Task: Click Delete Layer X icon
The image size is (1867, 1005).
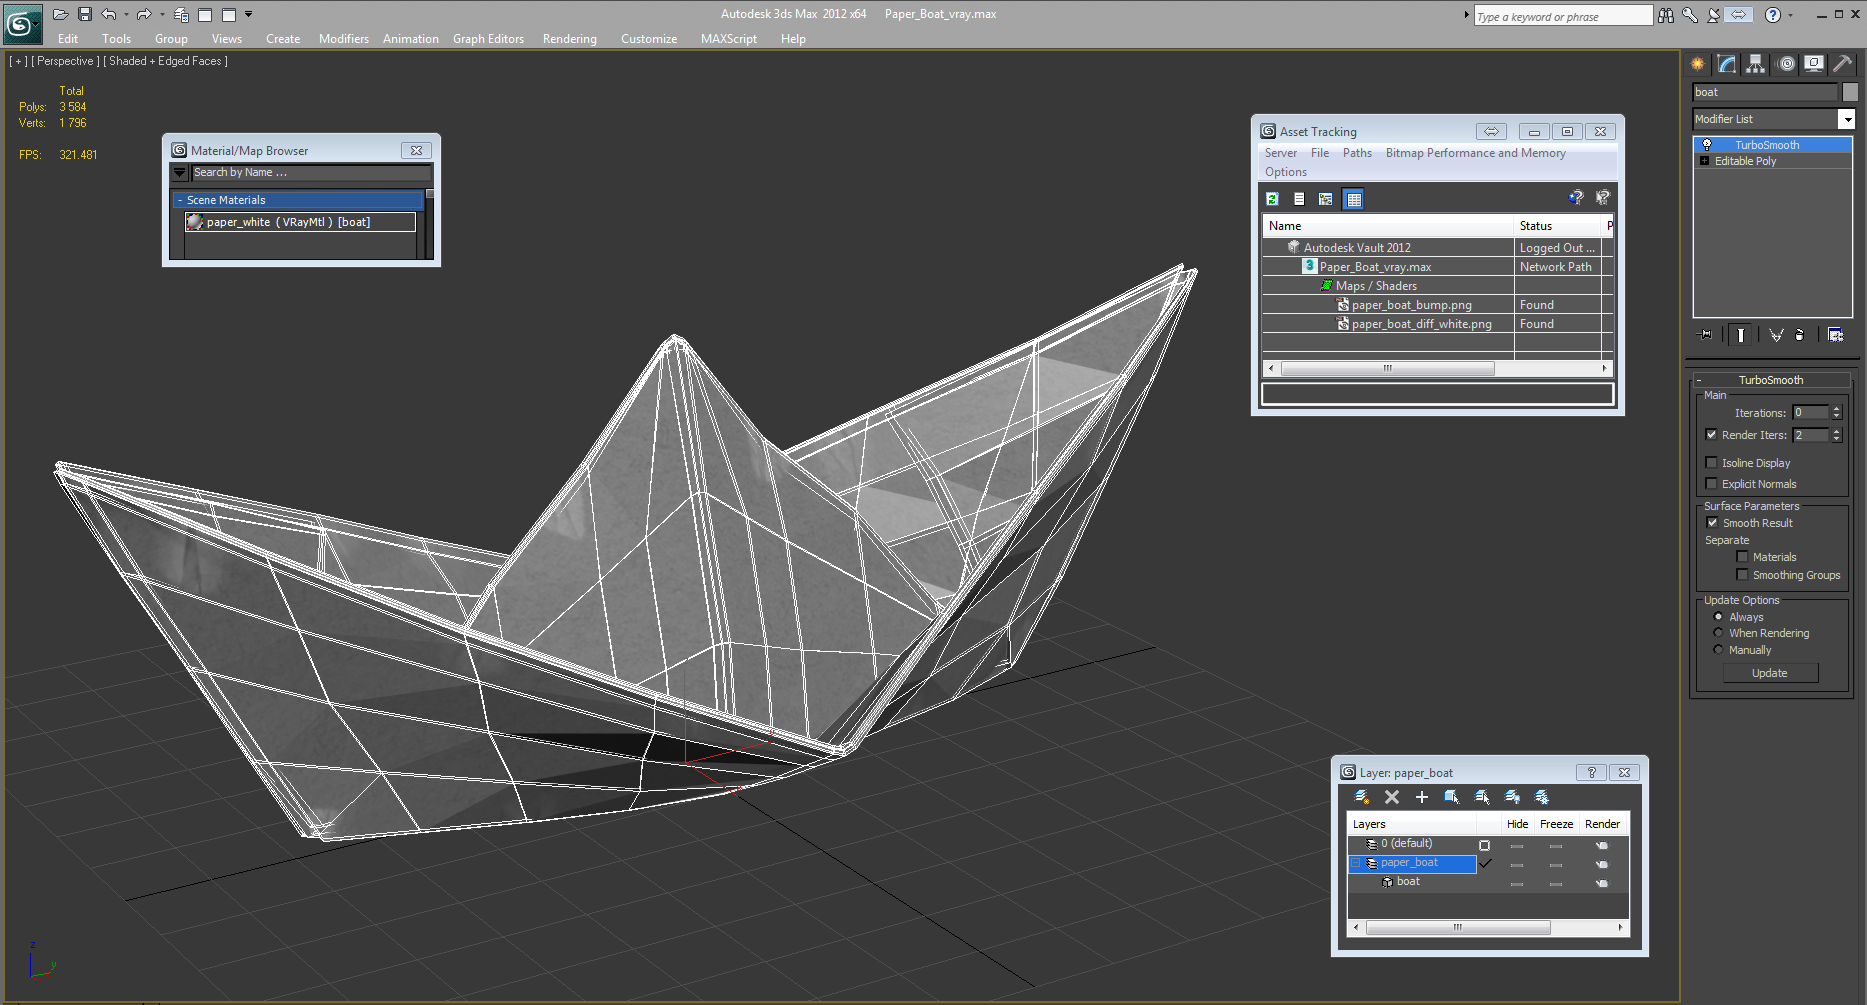Action: click(x=1392, y=797)
